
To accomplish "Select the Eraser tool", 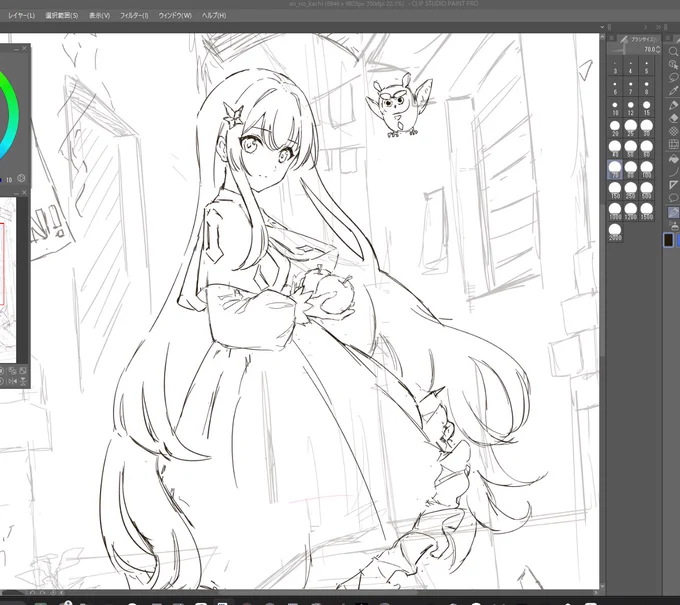I will pos(673,118).
